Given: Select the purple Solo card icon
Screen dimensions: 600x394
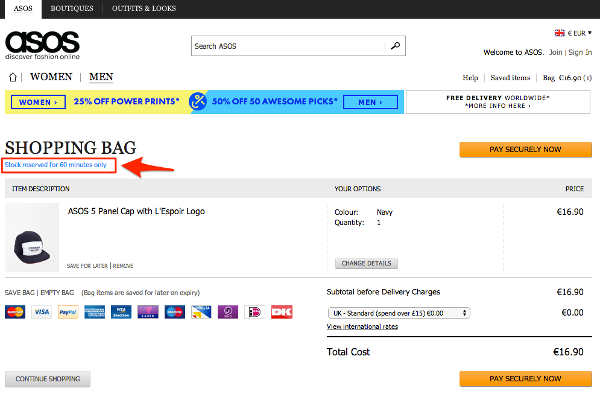Looking at the screenshot, I should click(x=228, y=312).
